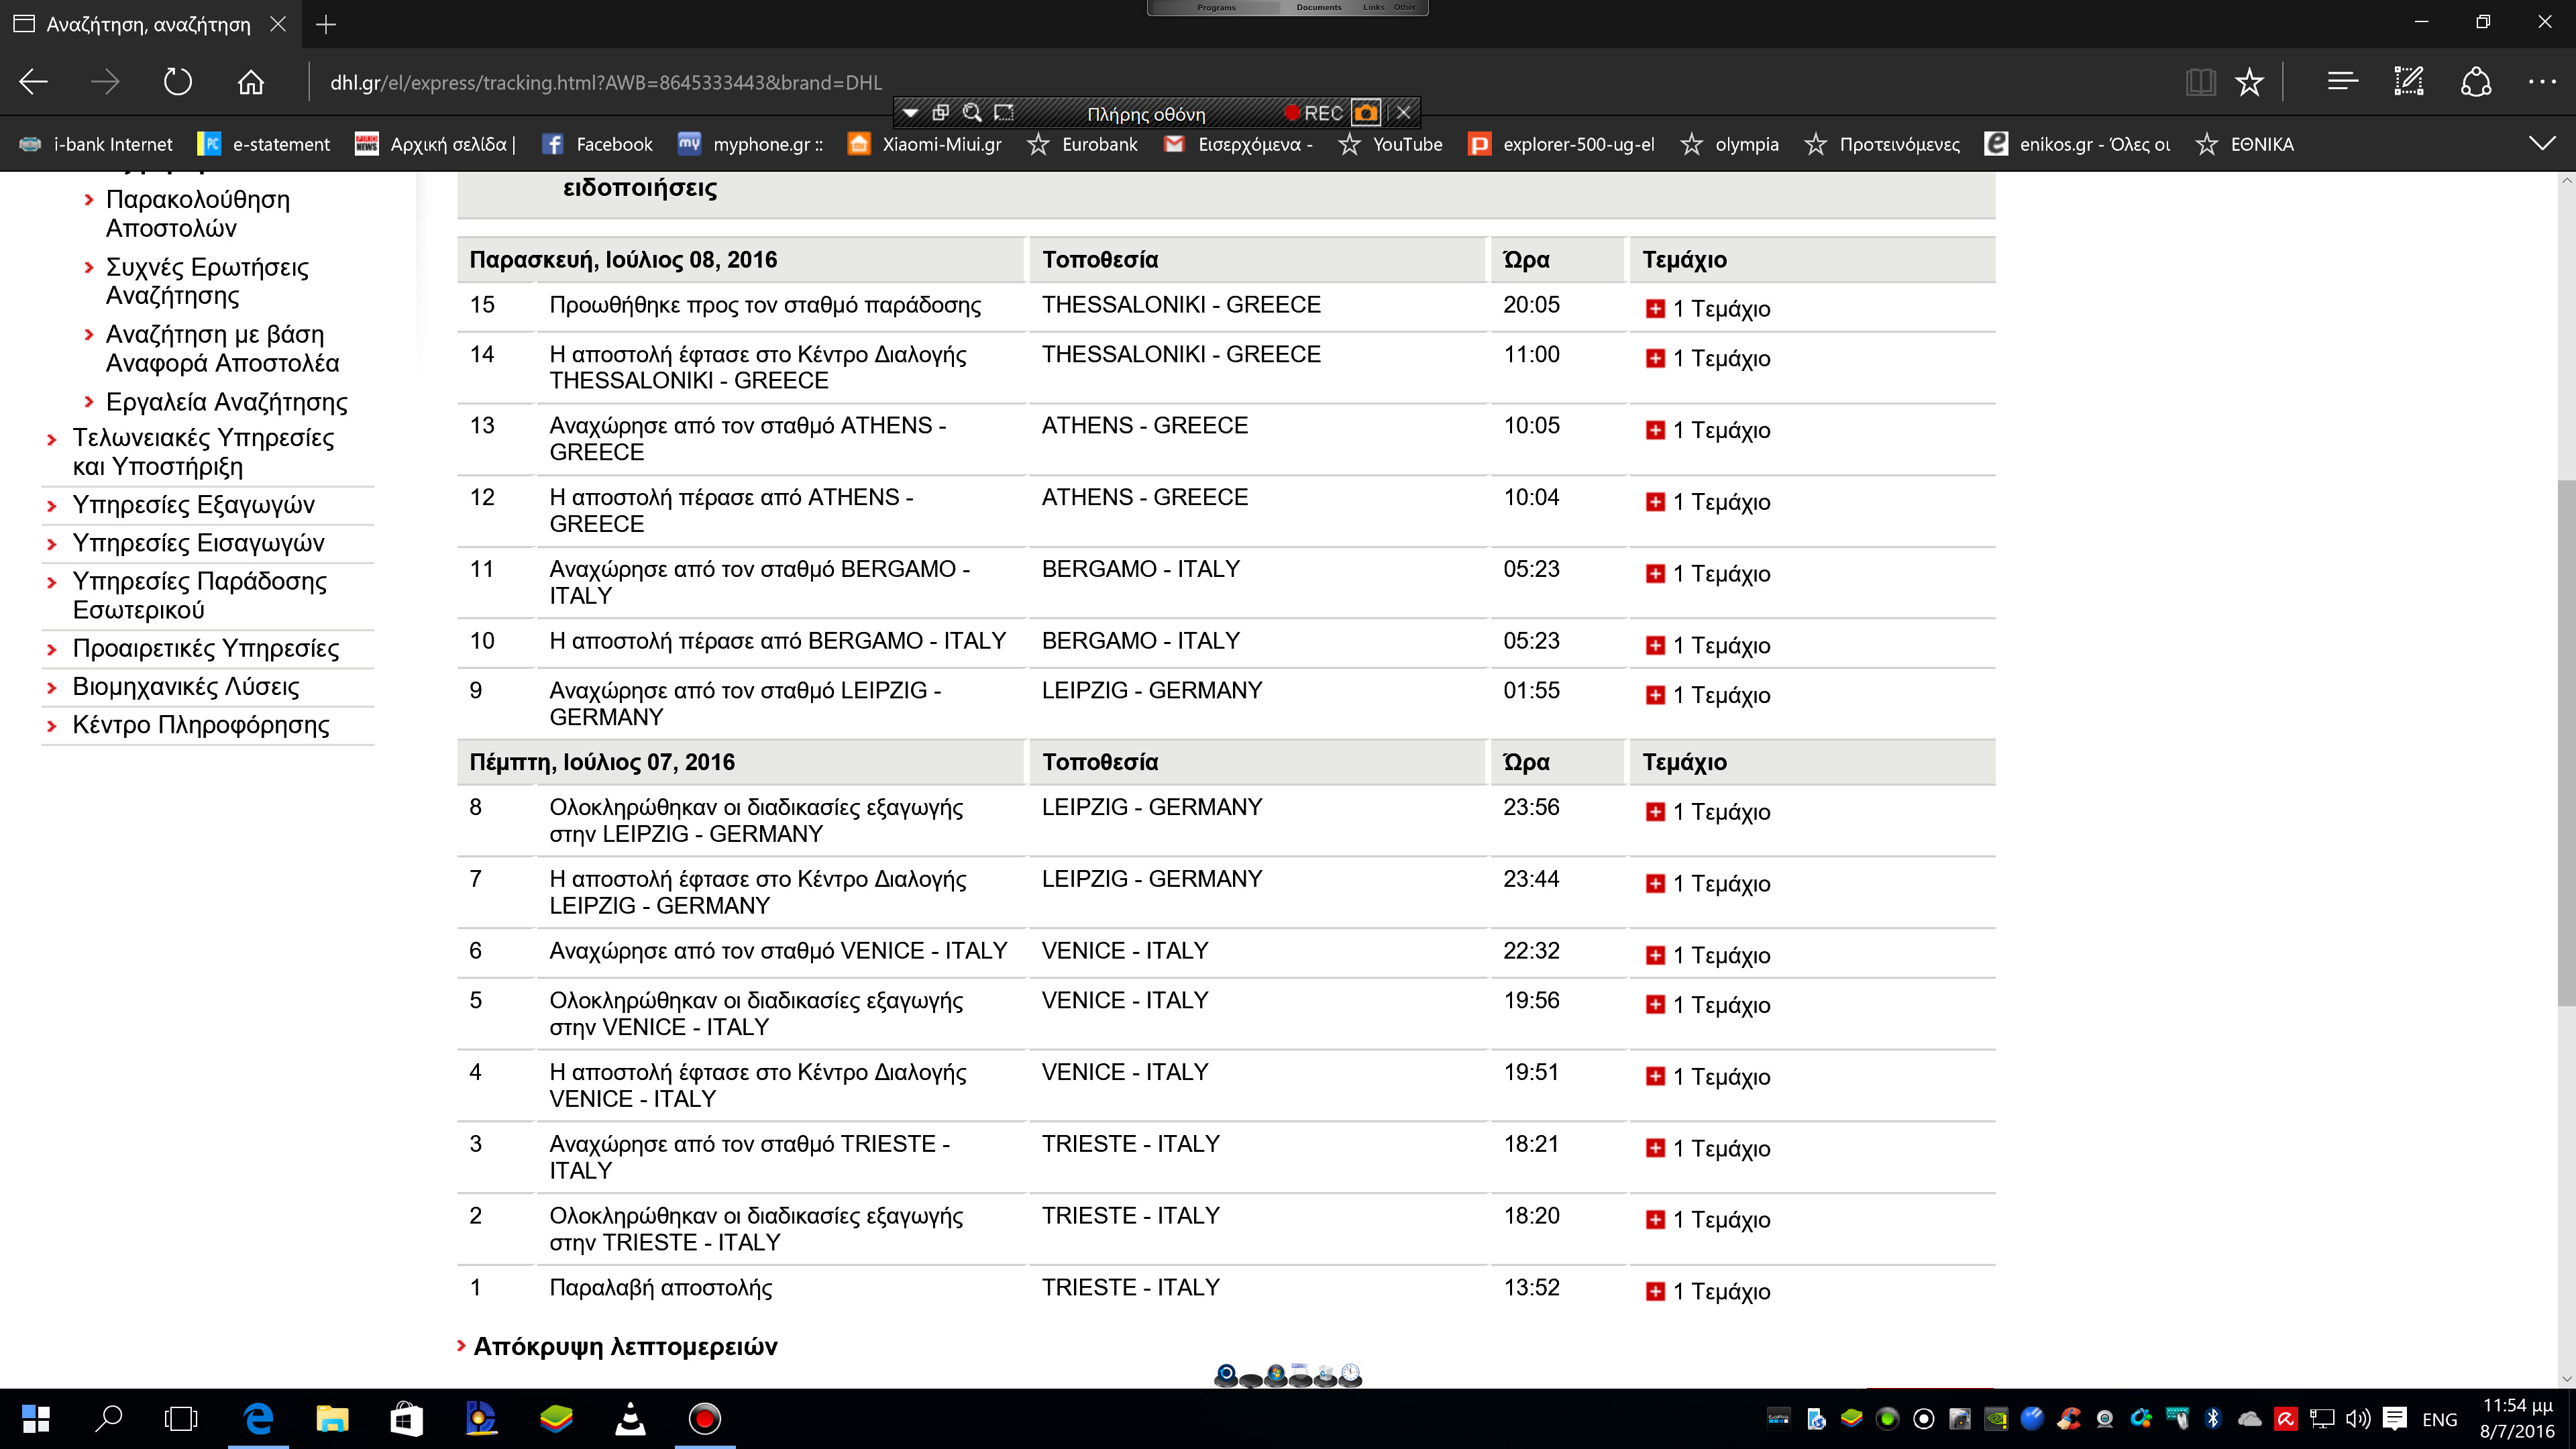
Task: Expand the piece details for row 8 Leipzig export
Action: (1656, 812)
